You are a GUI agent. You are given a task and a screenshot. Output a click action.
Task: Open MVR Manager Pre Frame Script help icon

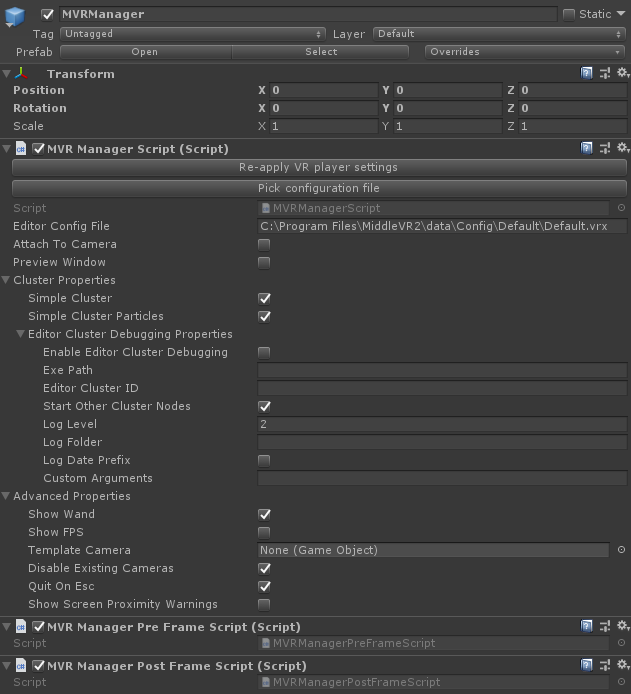pos(586,626)
